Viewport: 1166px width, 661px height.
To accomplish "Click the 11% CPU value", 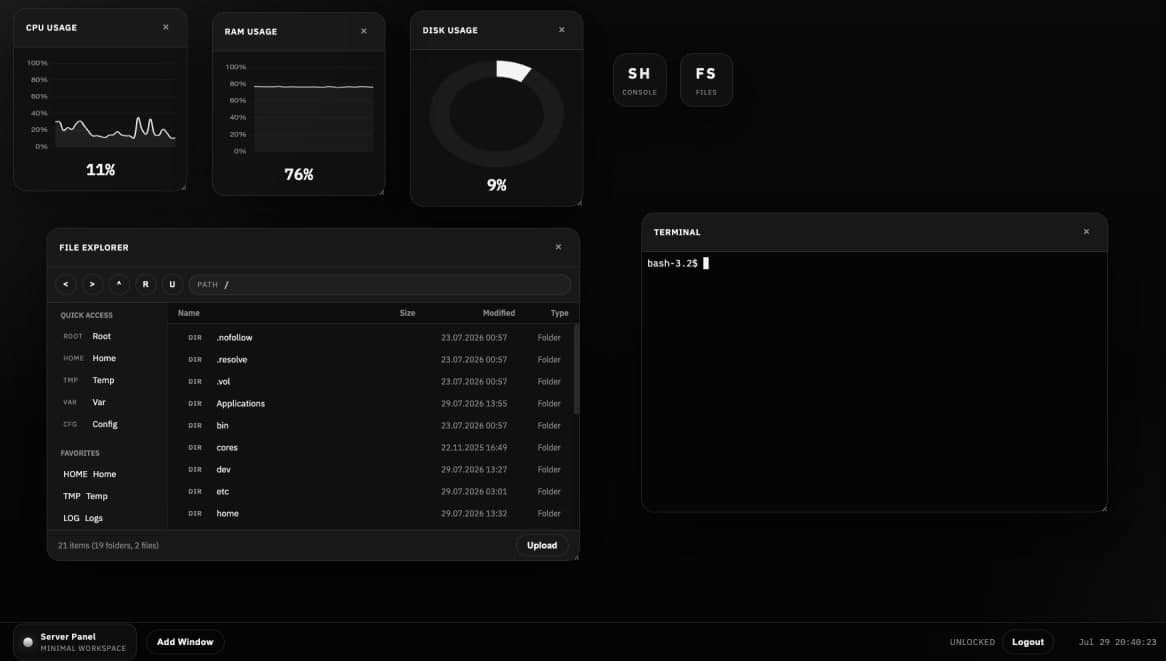I will 100,170.
